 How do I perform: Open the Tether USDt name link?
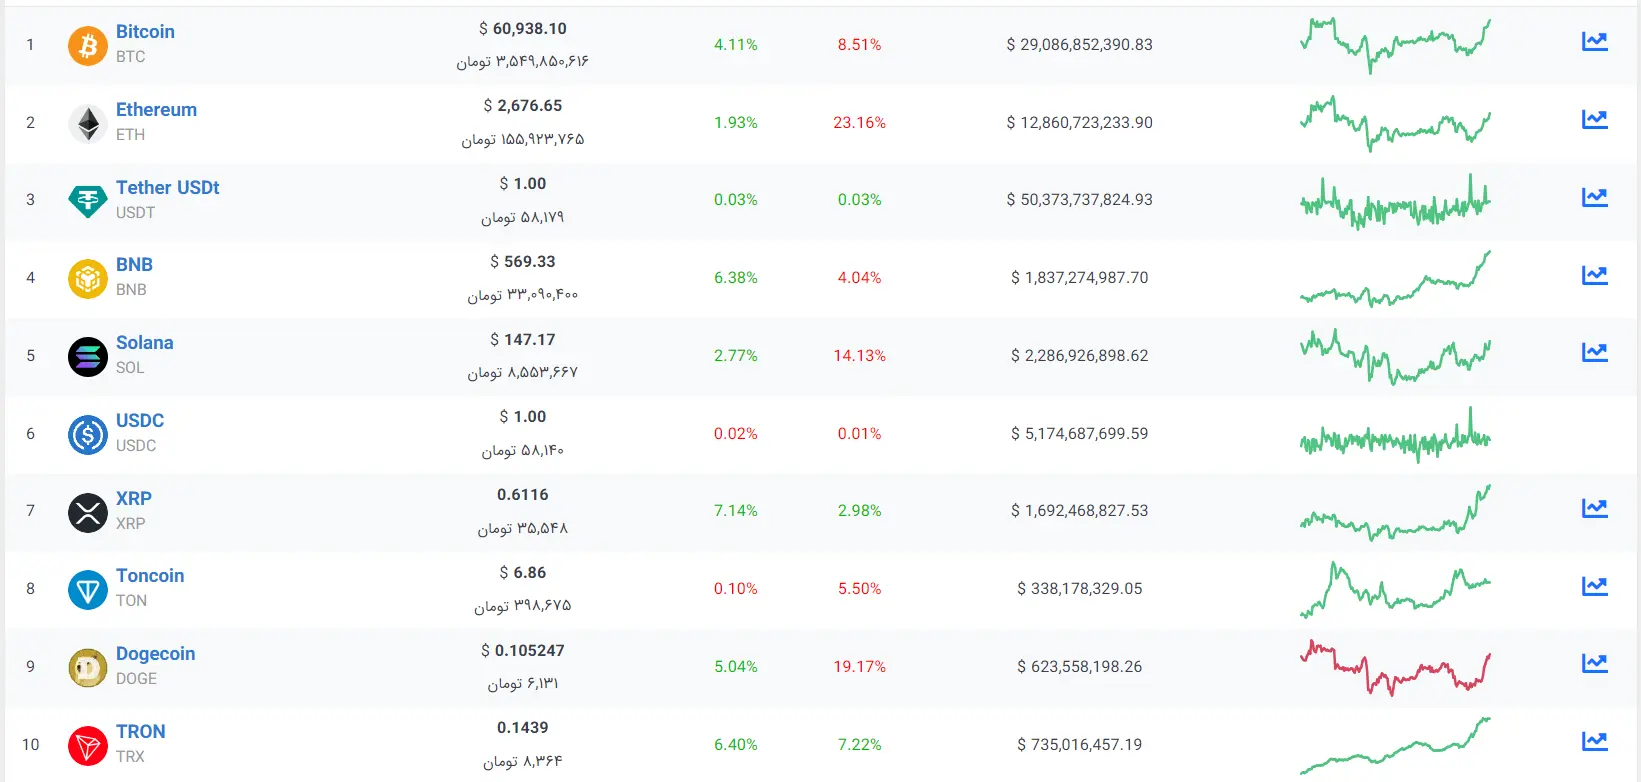[168, 188]
